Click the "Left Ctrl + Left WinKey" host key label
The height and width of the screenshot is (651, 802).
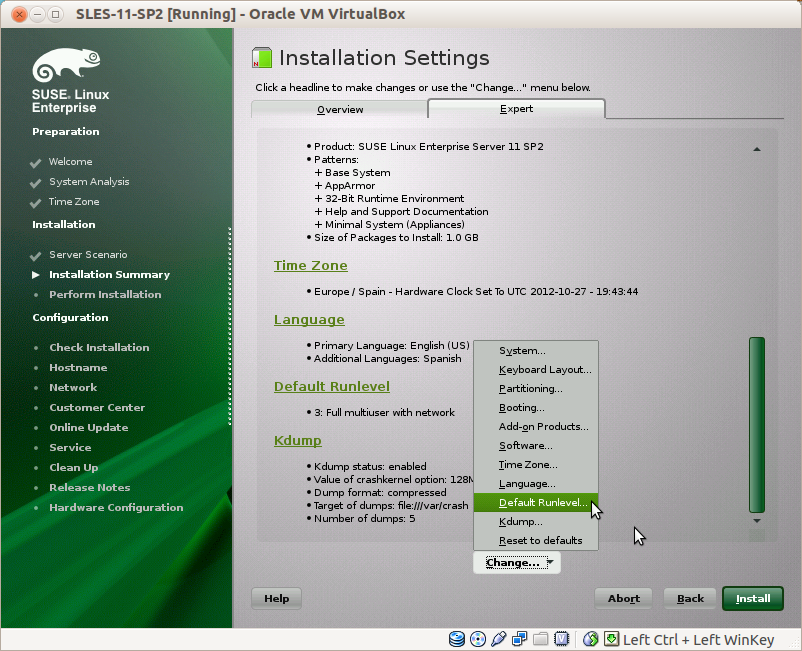pos(699,640)
